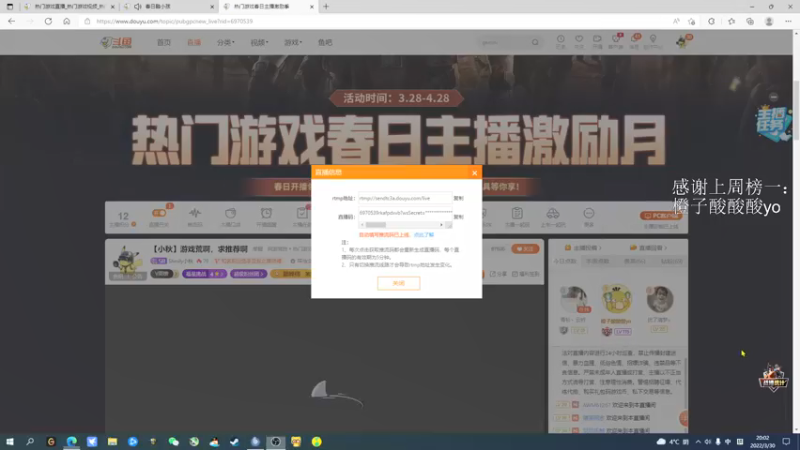Select the first tab in ranking panel
This screenshot has width=800, height=450.
pyautogui.click(x=565, y=261)
